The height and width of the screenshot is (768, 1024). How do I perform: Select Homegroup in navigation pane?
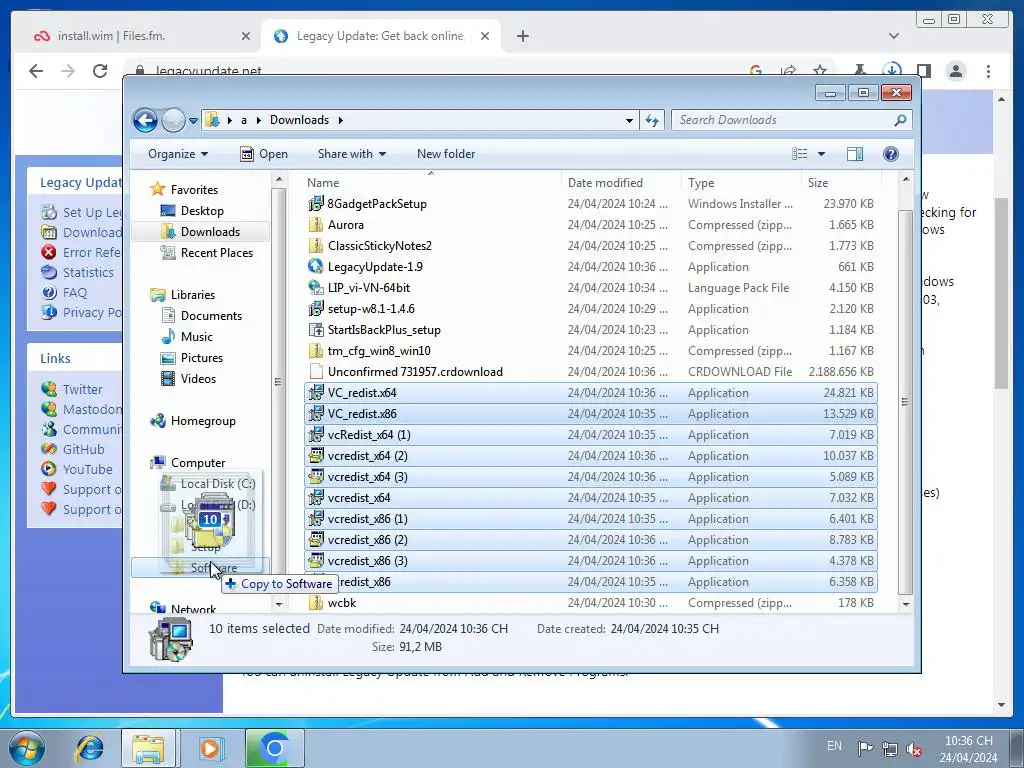pos(202,421)
